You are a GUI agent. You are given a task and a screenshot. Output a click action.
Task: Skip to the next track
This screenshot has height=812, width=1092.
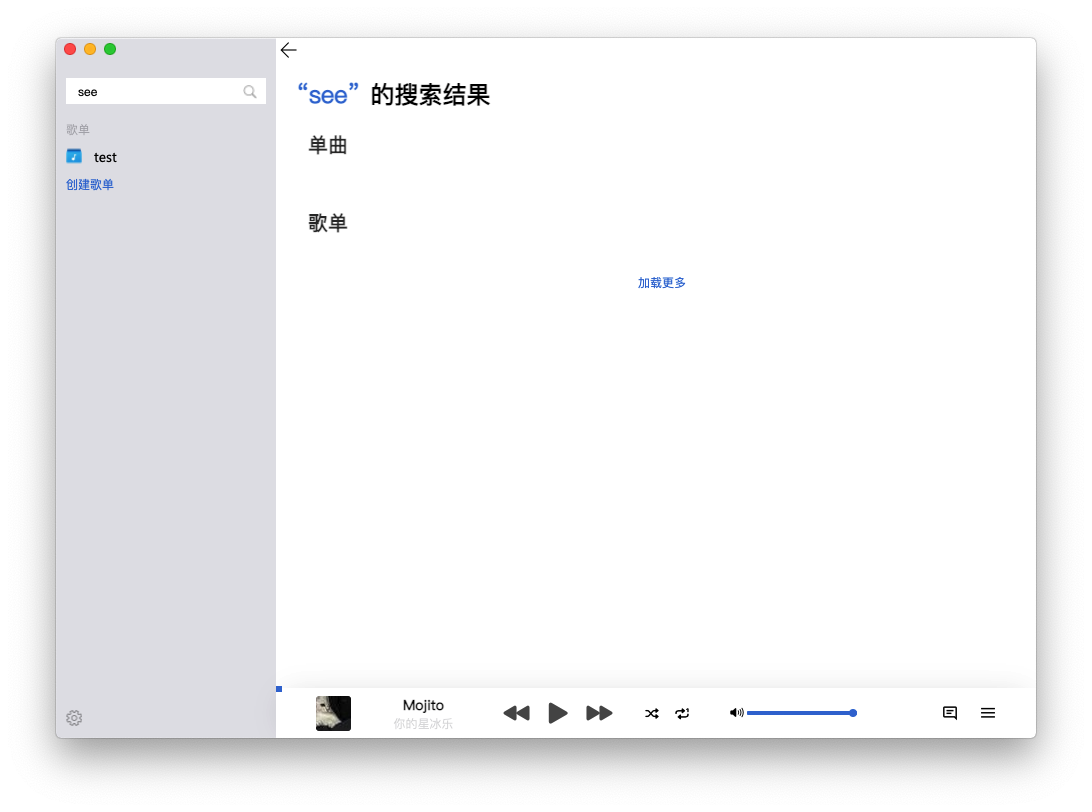pos(599,713)
